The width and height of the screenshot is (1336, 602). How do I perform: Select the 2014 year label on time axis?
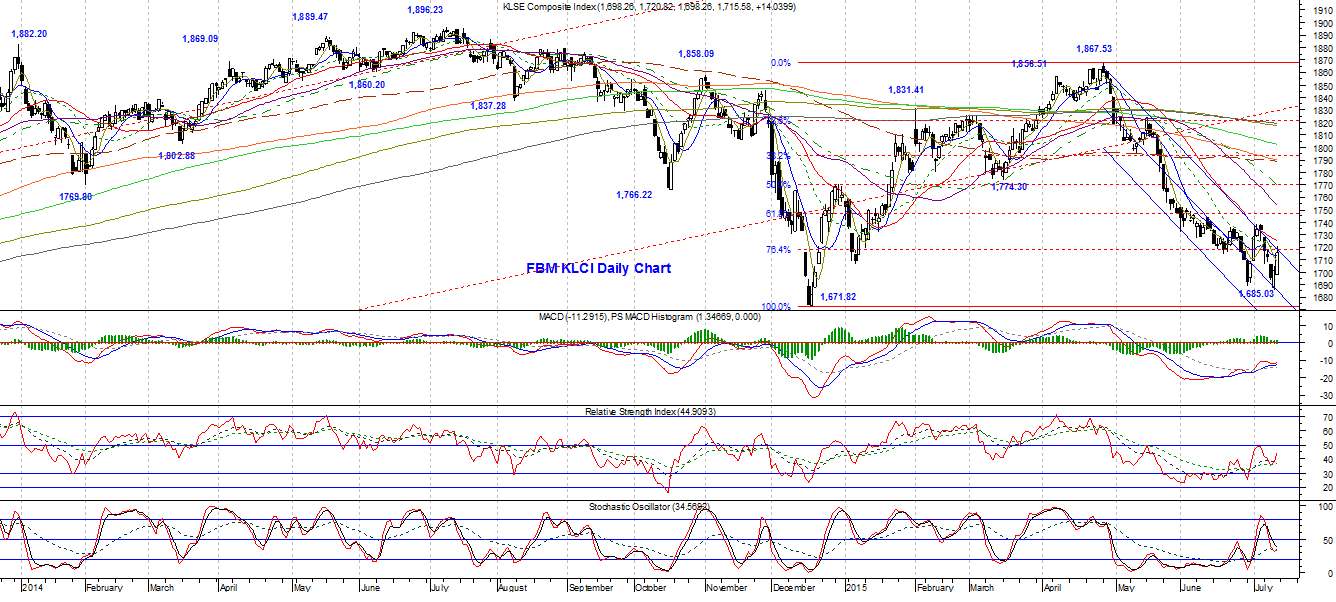pyautogui.click(x=32, y=589)
